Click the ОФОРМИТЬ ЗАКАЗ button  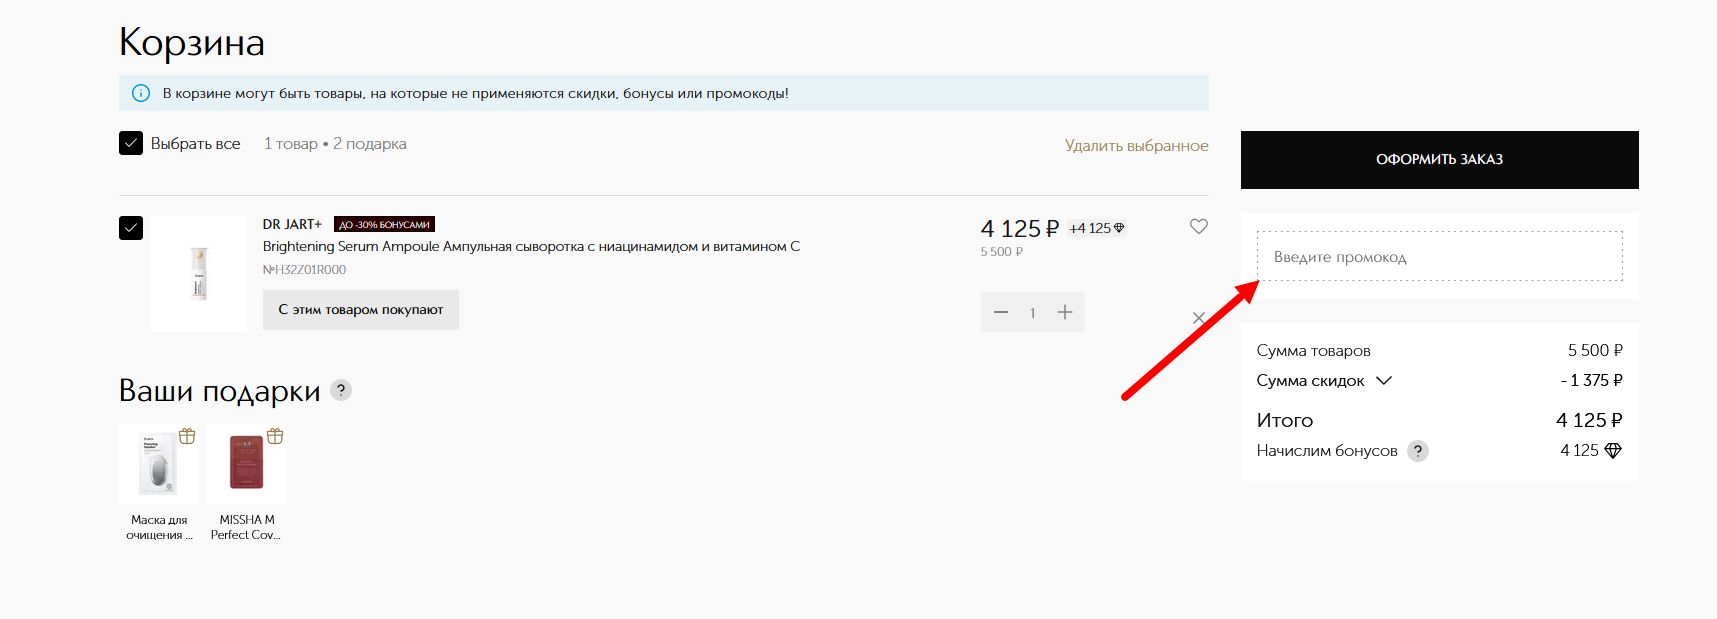click(x=1439, y=159)
